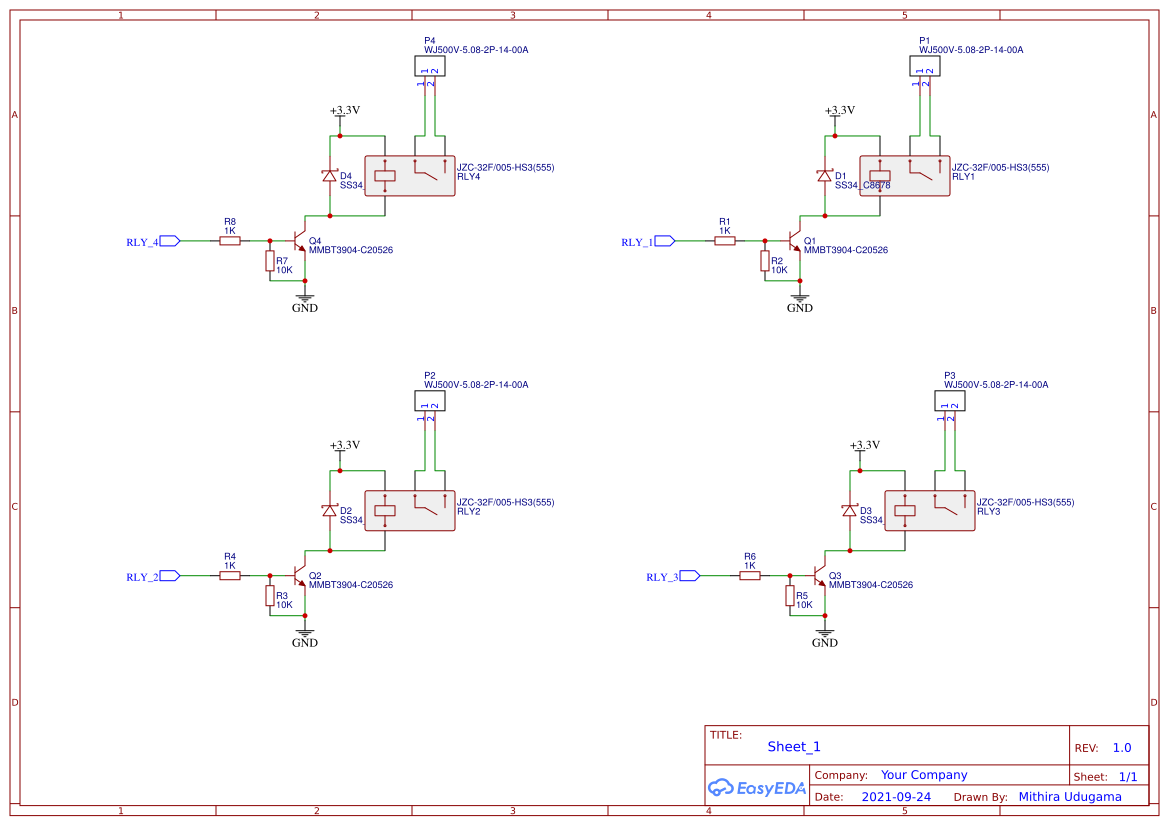Click connector P1 symbol
Screen dimensions: 1169x826
(926, 65)
